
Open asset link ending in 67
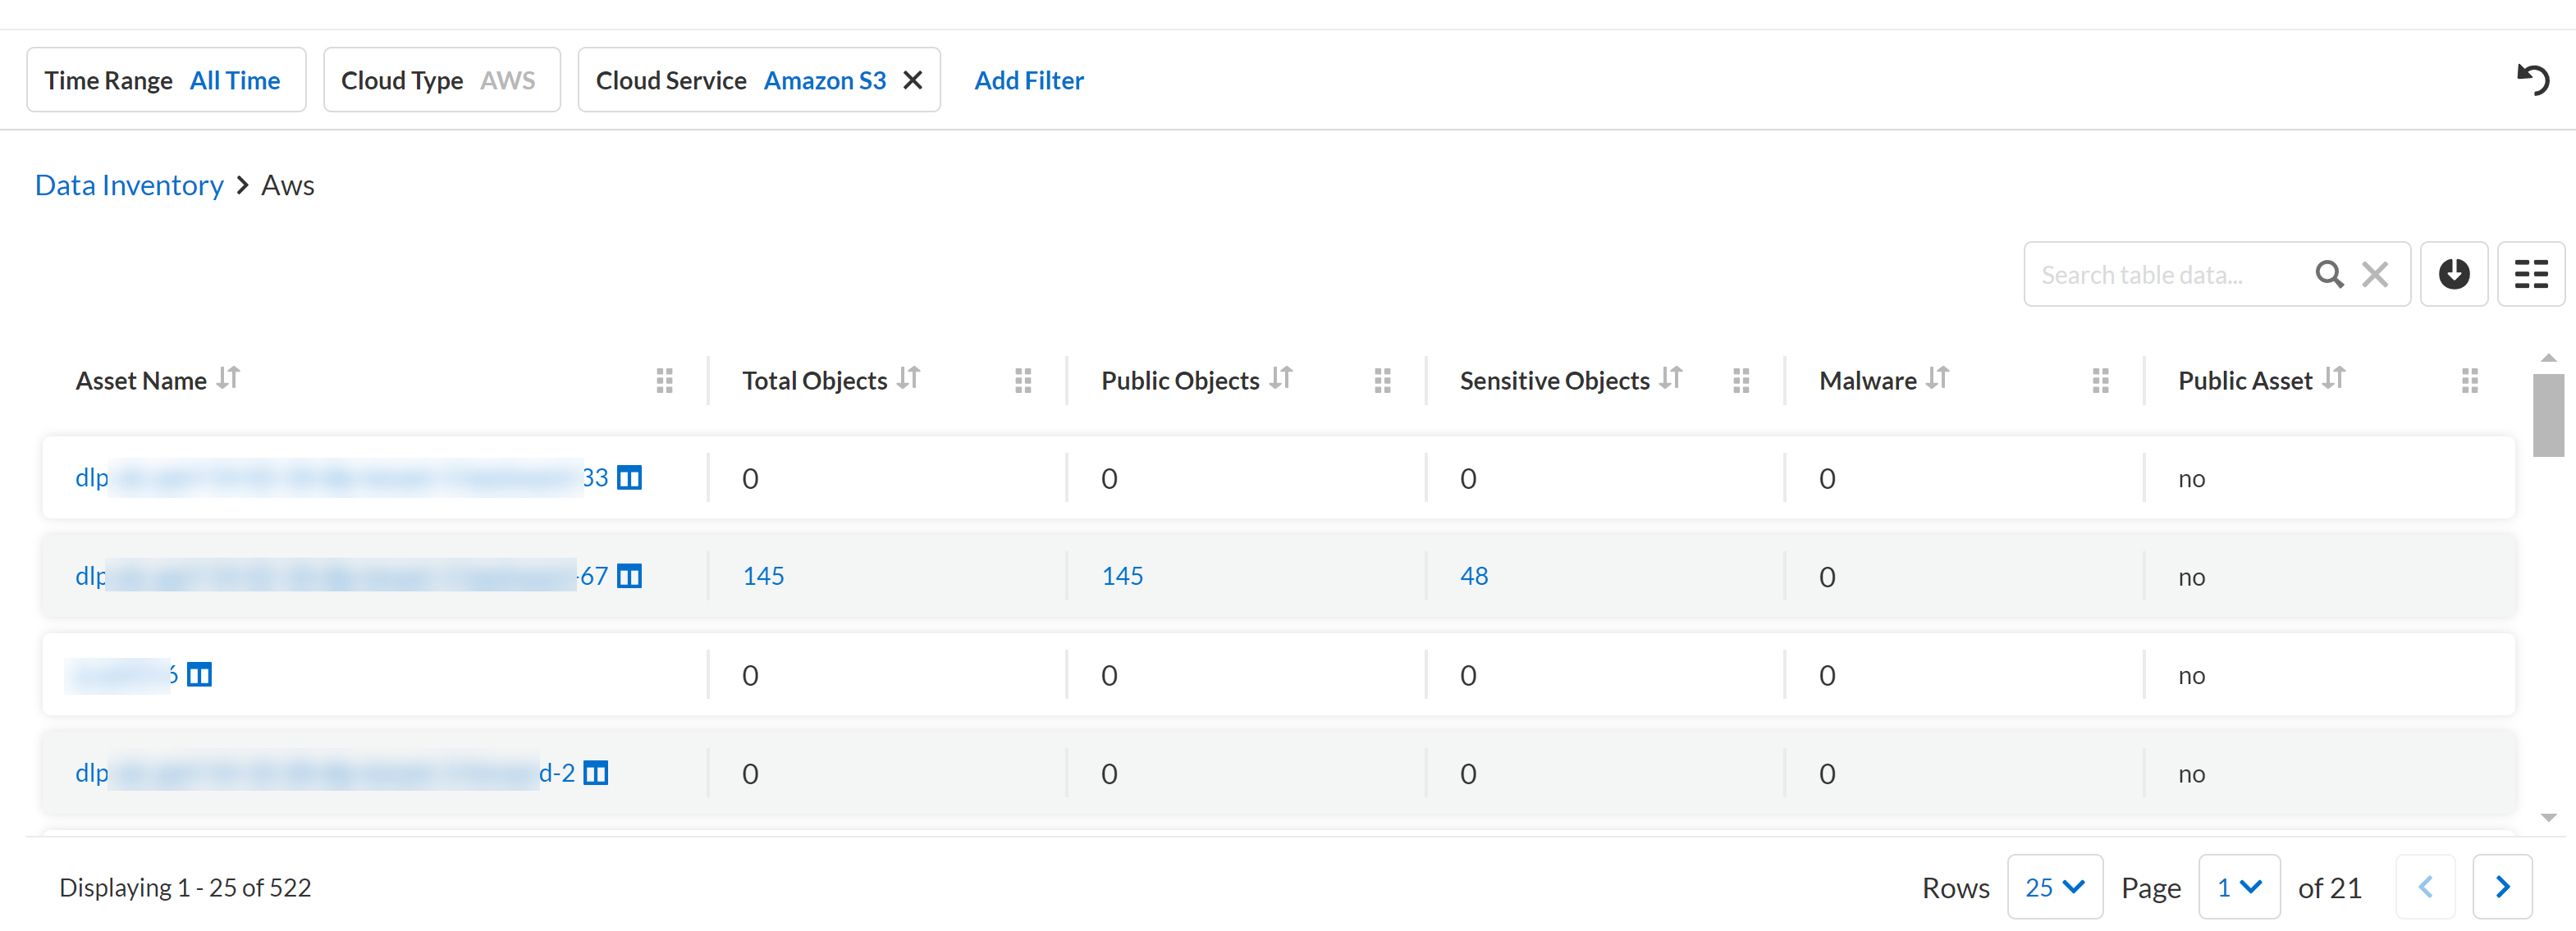pyautogui.click(x=342, y=576)
